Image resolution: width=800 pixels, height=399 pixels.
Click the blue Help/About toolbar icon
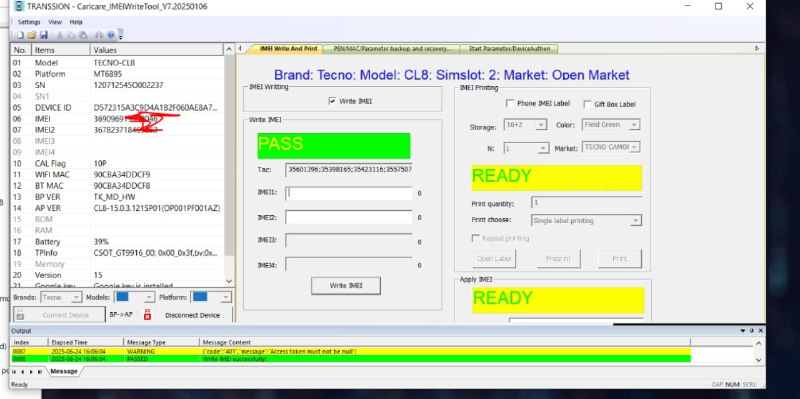[110, 35]
